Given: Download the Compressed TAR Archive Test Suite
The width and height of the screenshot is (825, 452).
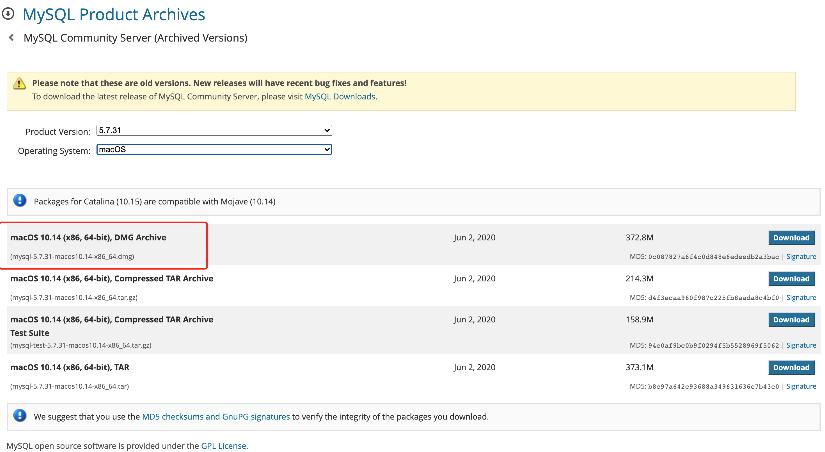Looking at the screenshot, I should click(x=791, y=320).
